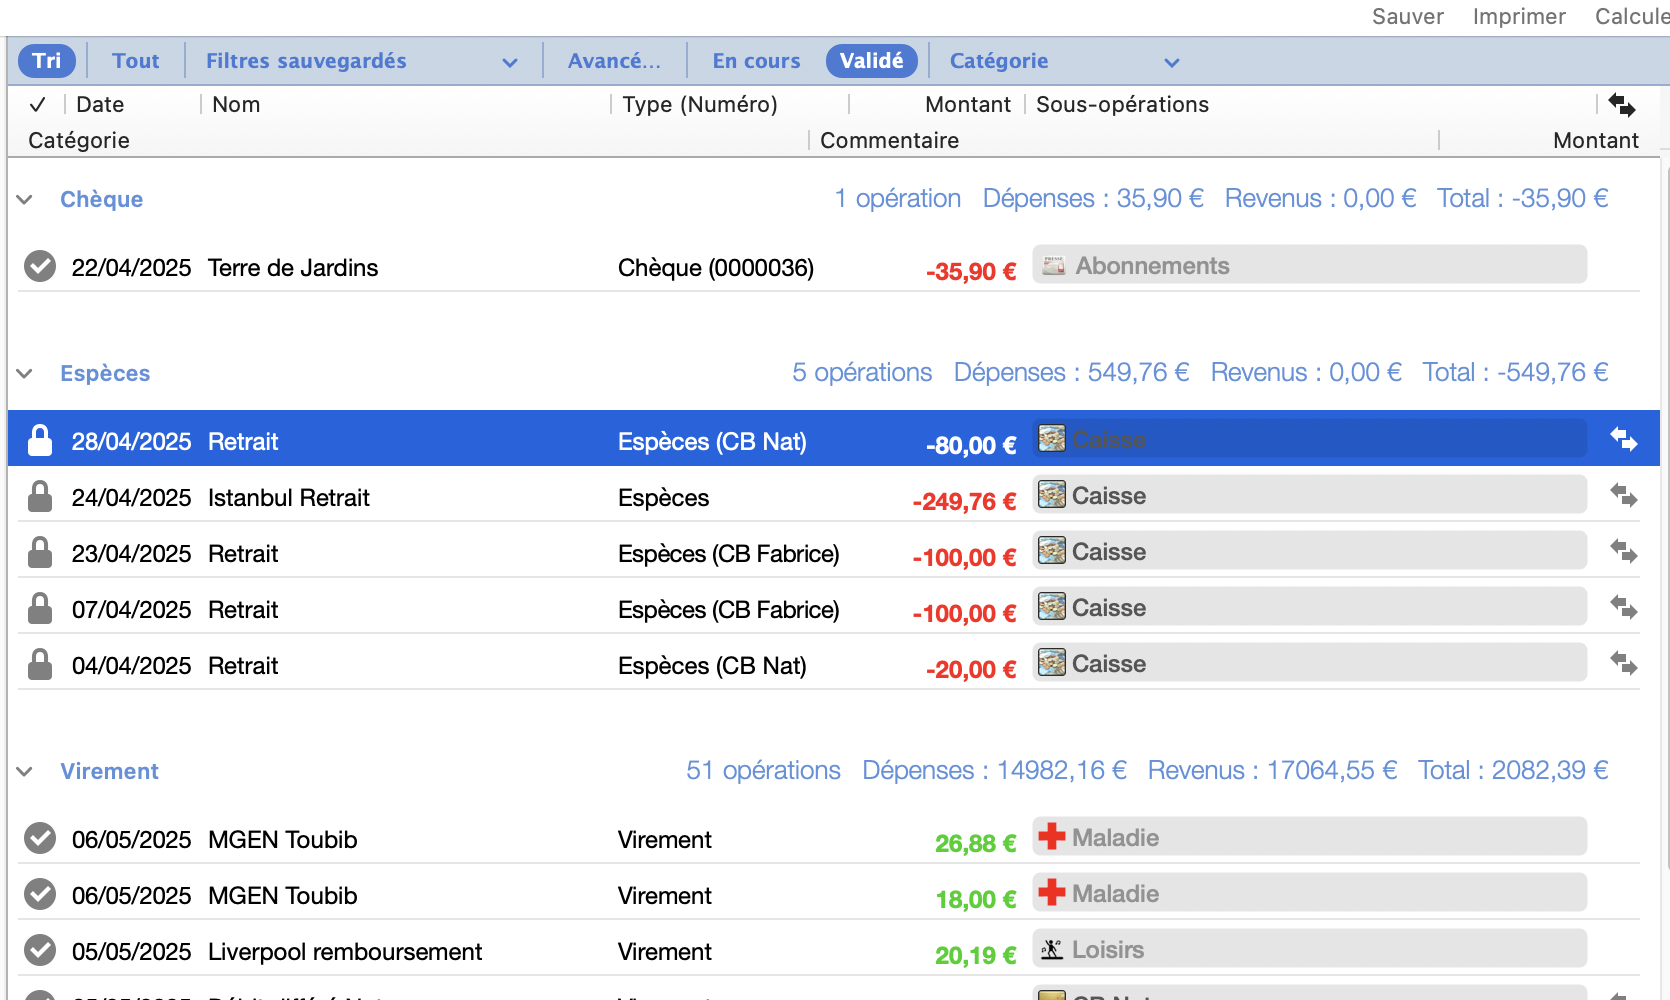The image size is (1670, 1000).
Task: Click Caisse icon on 07/04/2025 row
Action: click(1052, 607)
